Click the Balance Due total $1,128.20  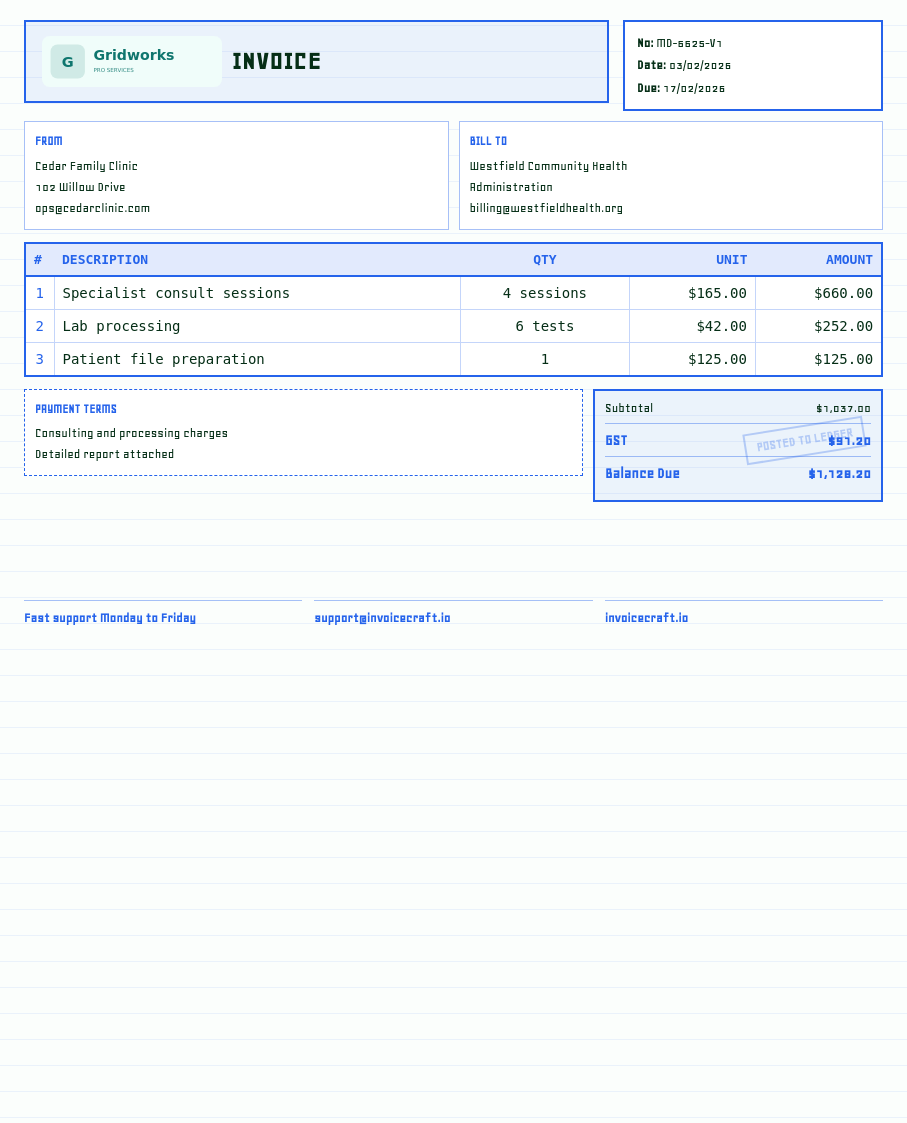[840, 473]
